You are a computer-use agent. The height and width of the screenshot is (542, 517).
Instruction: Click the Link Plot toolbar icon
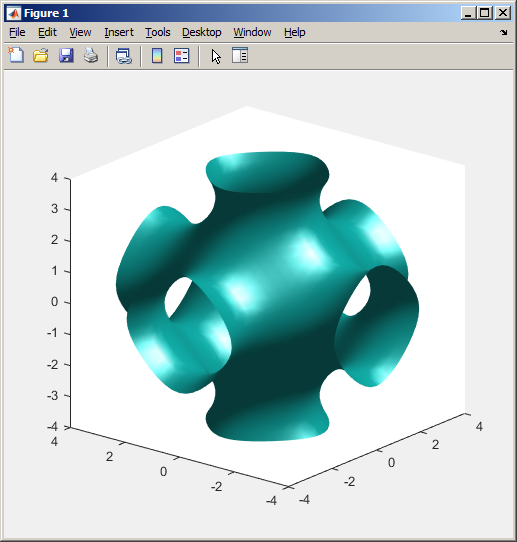[124, 56]
